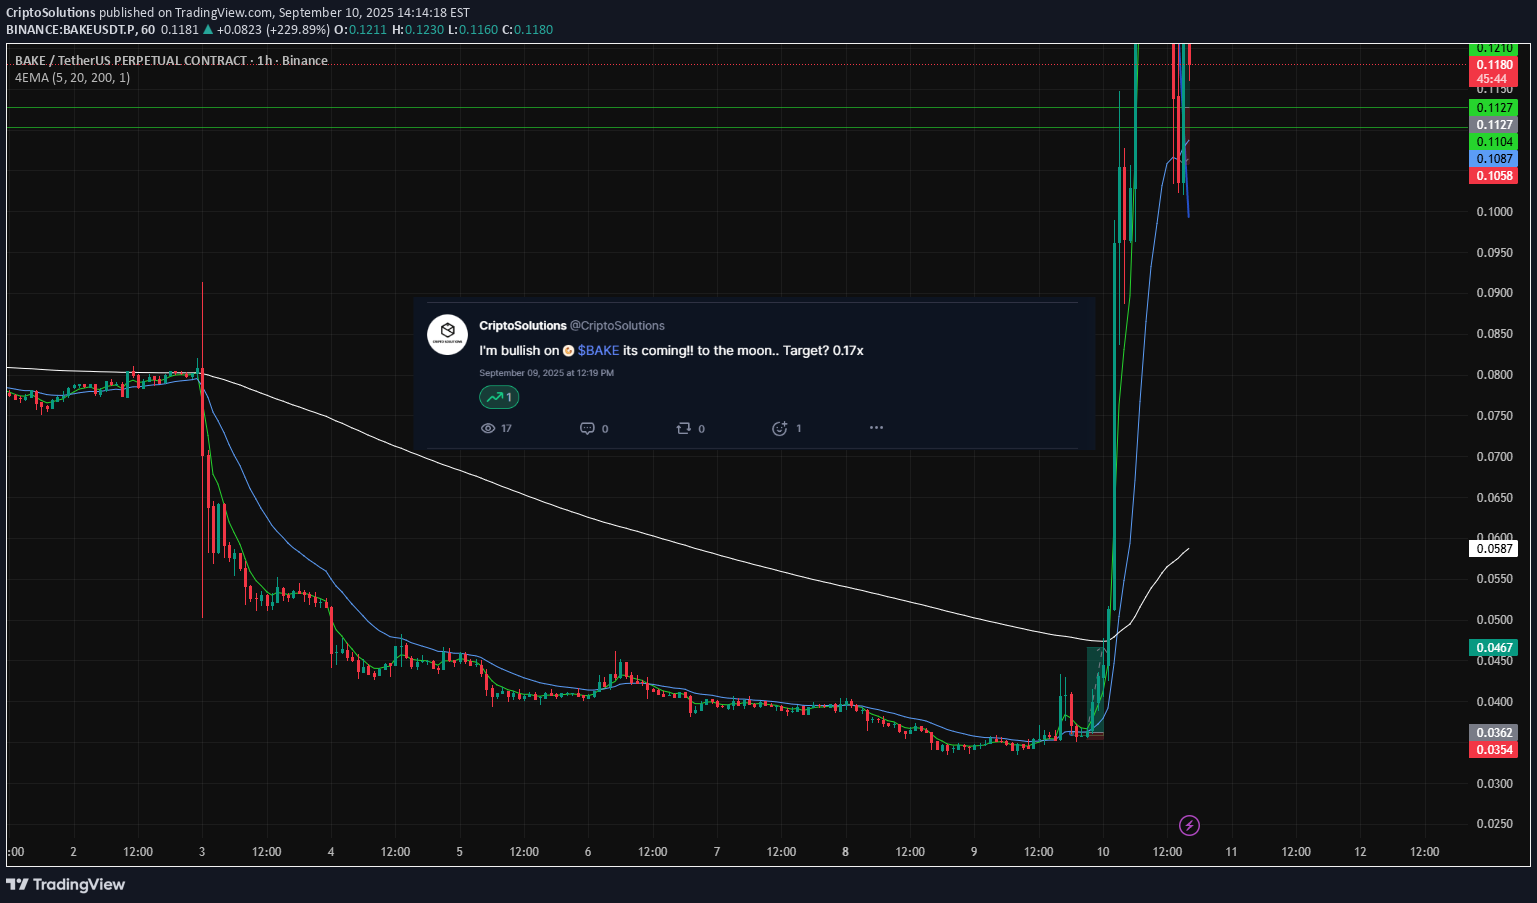The height and width of the screenshot is (903, 1537).
Task: Click the 0.0500 price scale value
Action: (1494, 620)
